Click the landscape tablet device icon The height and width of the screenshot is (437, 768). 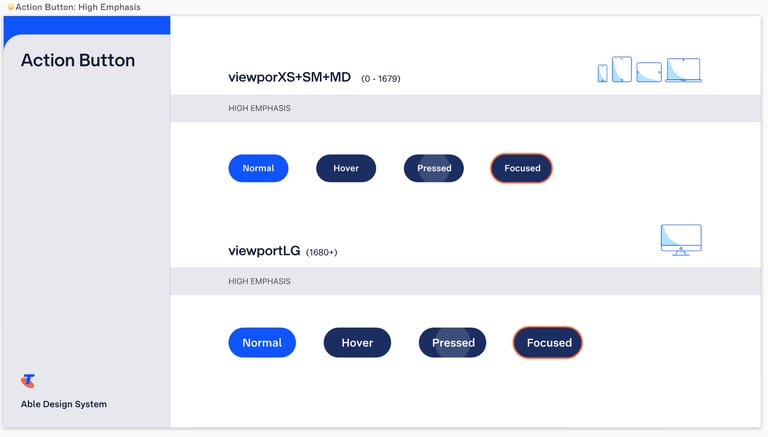(649, 72)
